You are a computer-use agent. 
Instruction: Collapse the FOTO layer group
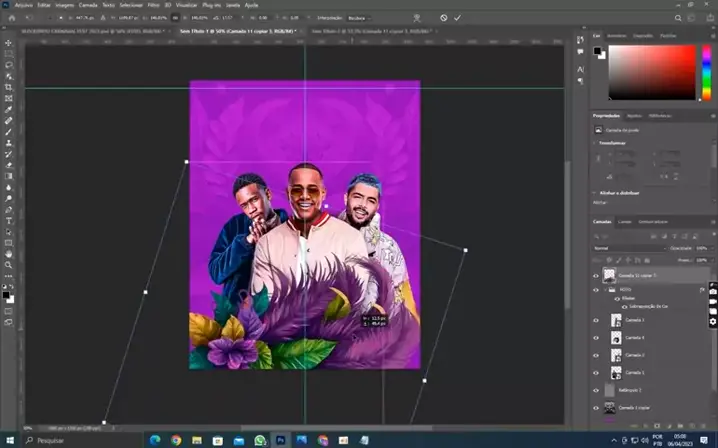click(607, 289)
